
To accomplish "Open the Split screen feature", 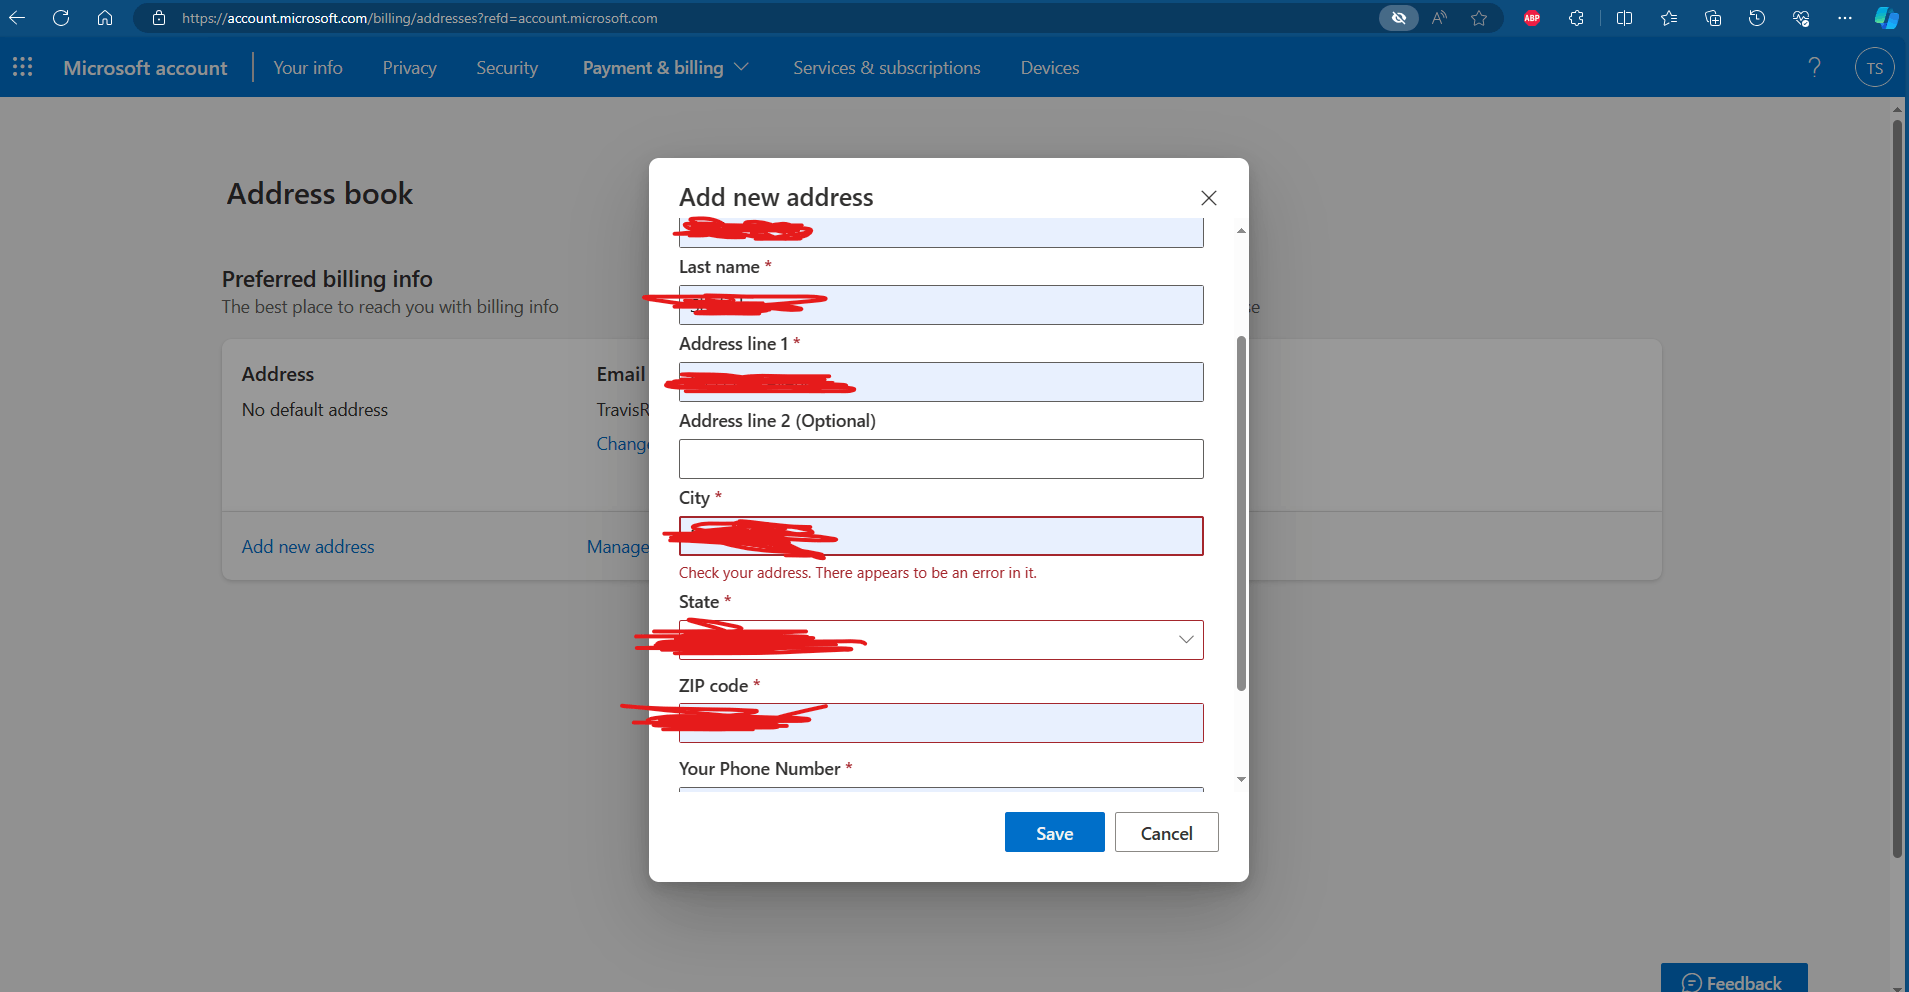I will pos(1624,18).
